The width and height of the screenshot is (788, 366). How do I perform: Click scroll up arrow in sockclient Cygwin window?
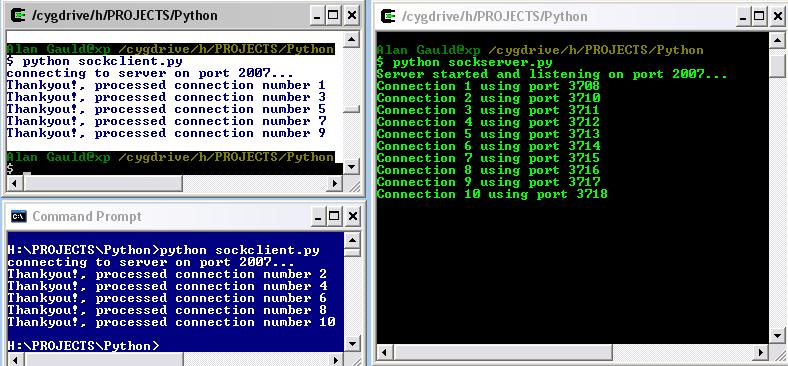pos(352,40)
